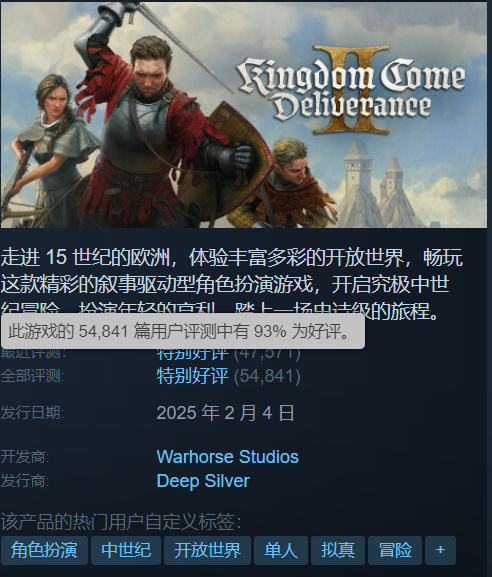Click 特别好评 next to 全部评测
The height and width of the screenshot is (577, 492).
pos(192,376)
